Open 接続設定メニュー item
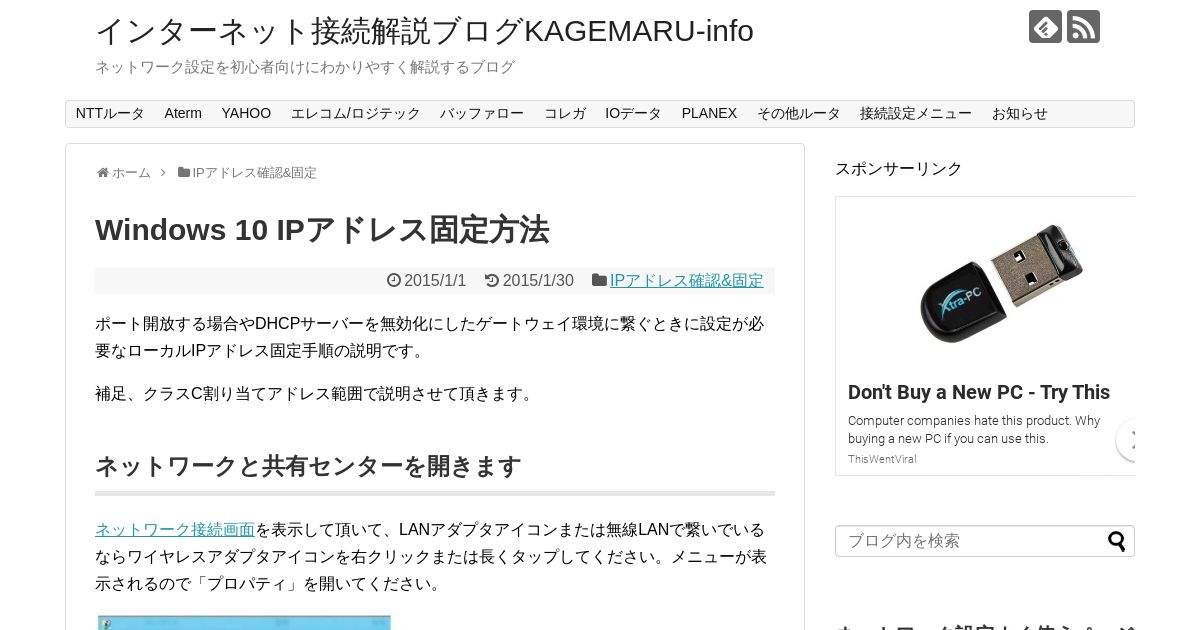Screen dimensions: 1200x630 (x=916, y=114)
